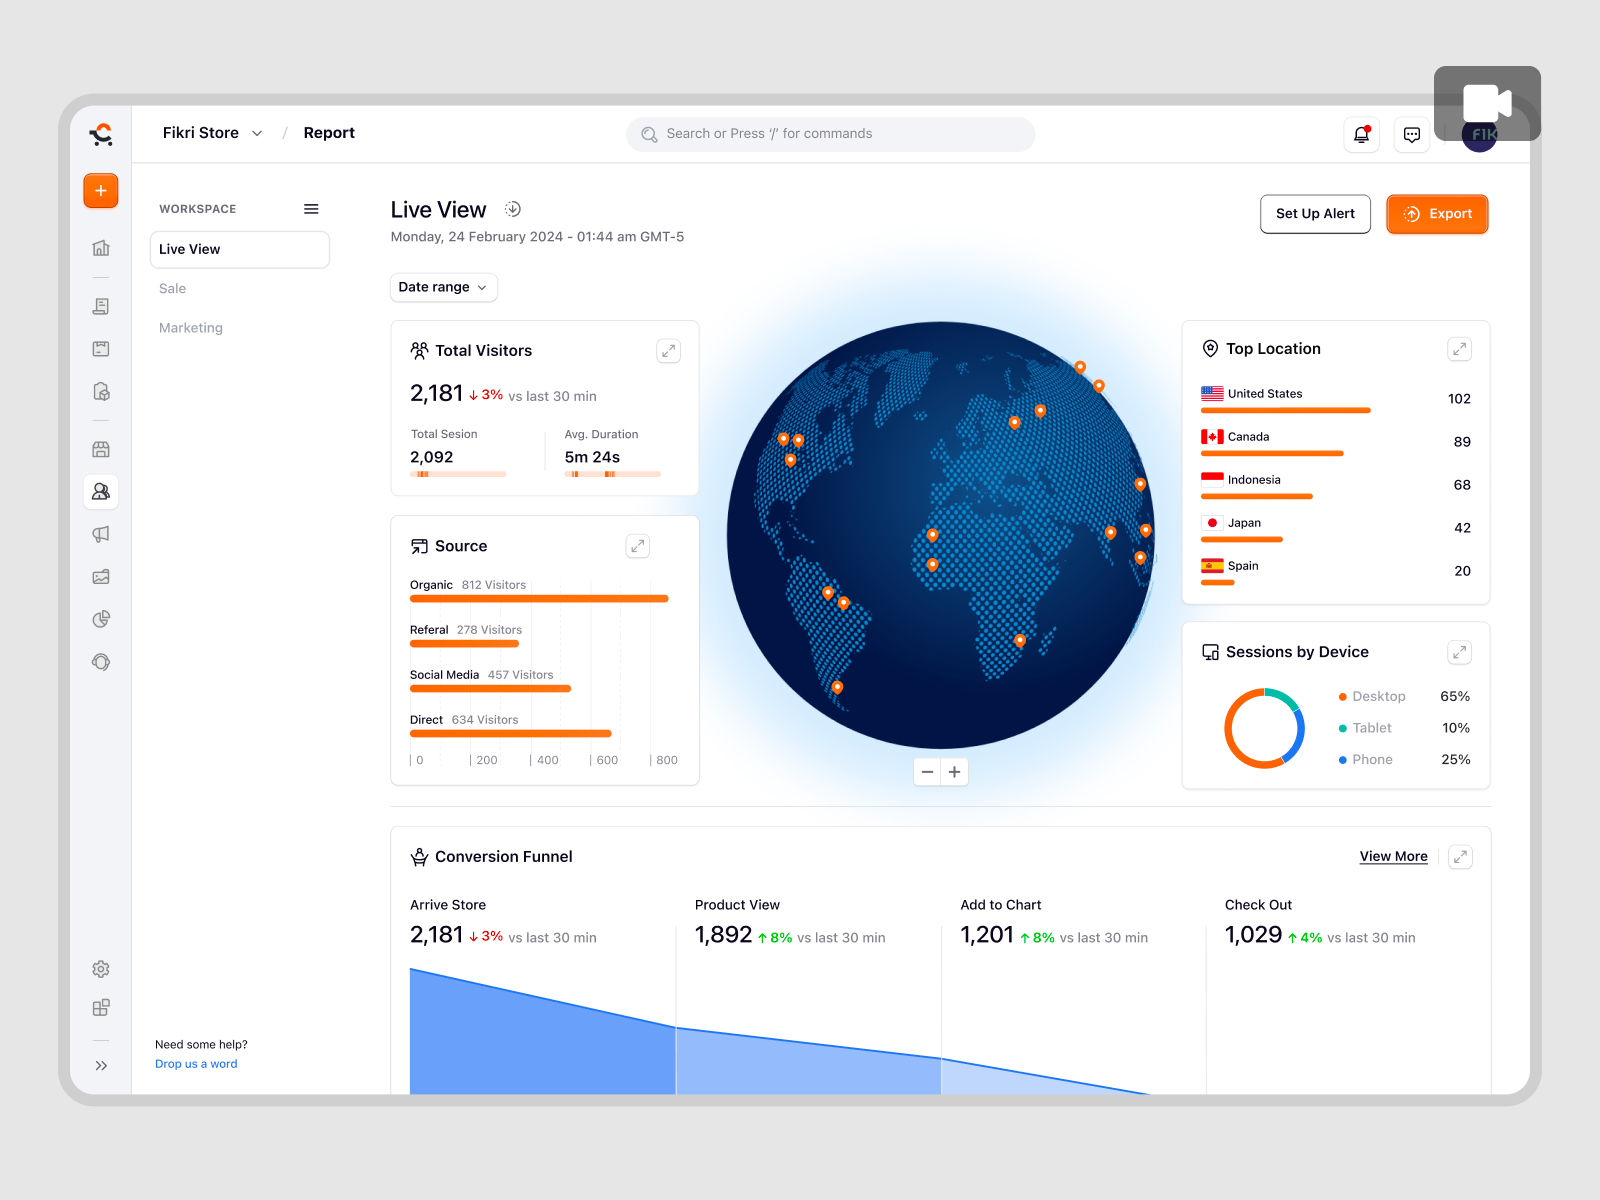Switch to the Sale workspace item
The height and width of the screenshot is (1200, 1600).
coord(172,288)
